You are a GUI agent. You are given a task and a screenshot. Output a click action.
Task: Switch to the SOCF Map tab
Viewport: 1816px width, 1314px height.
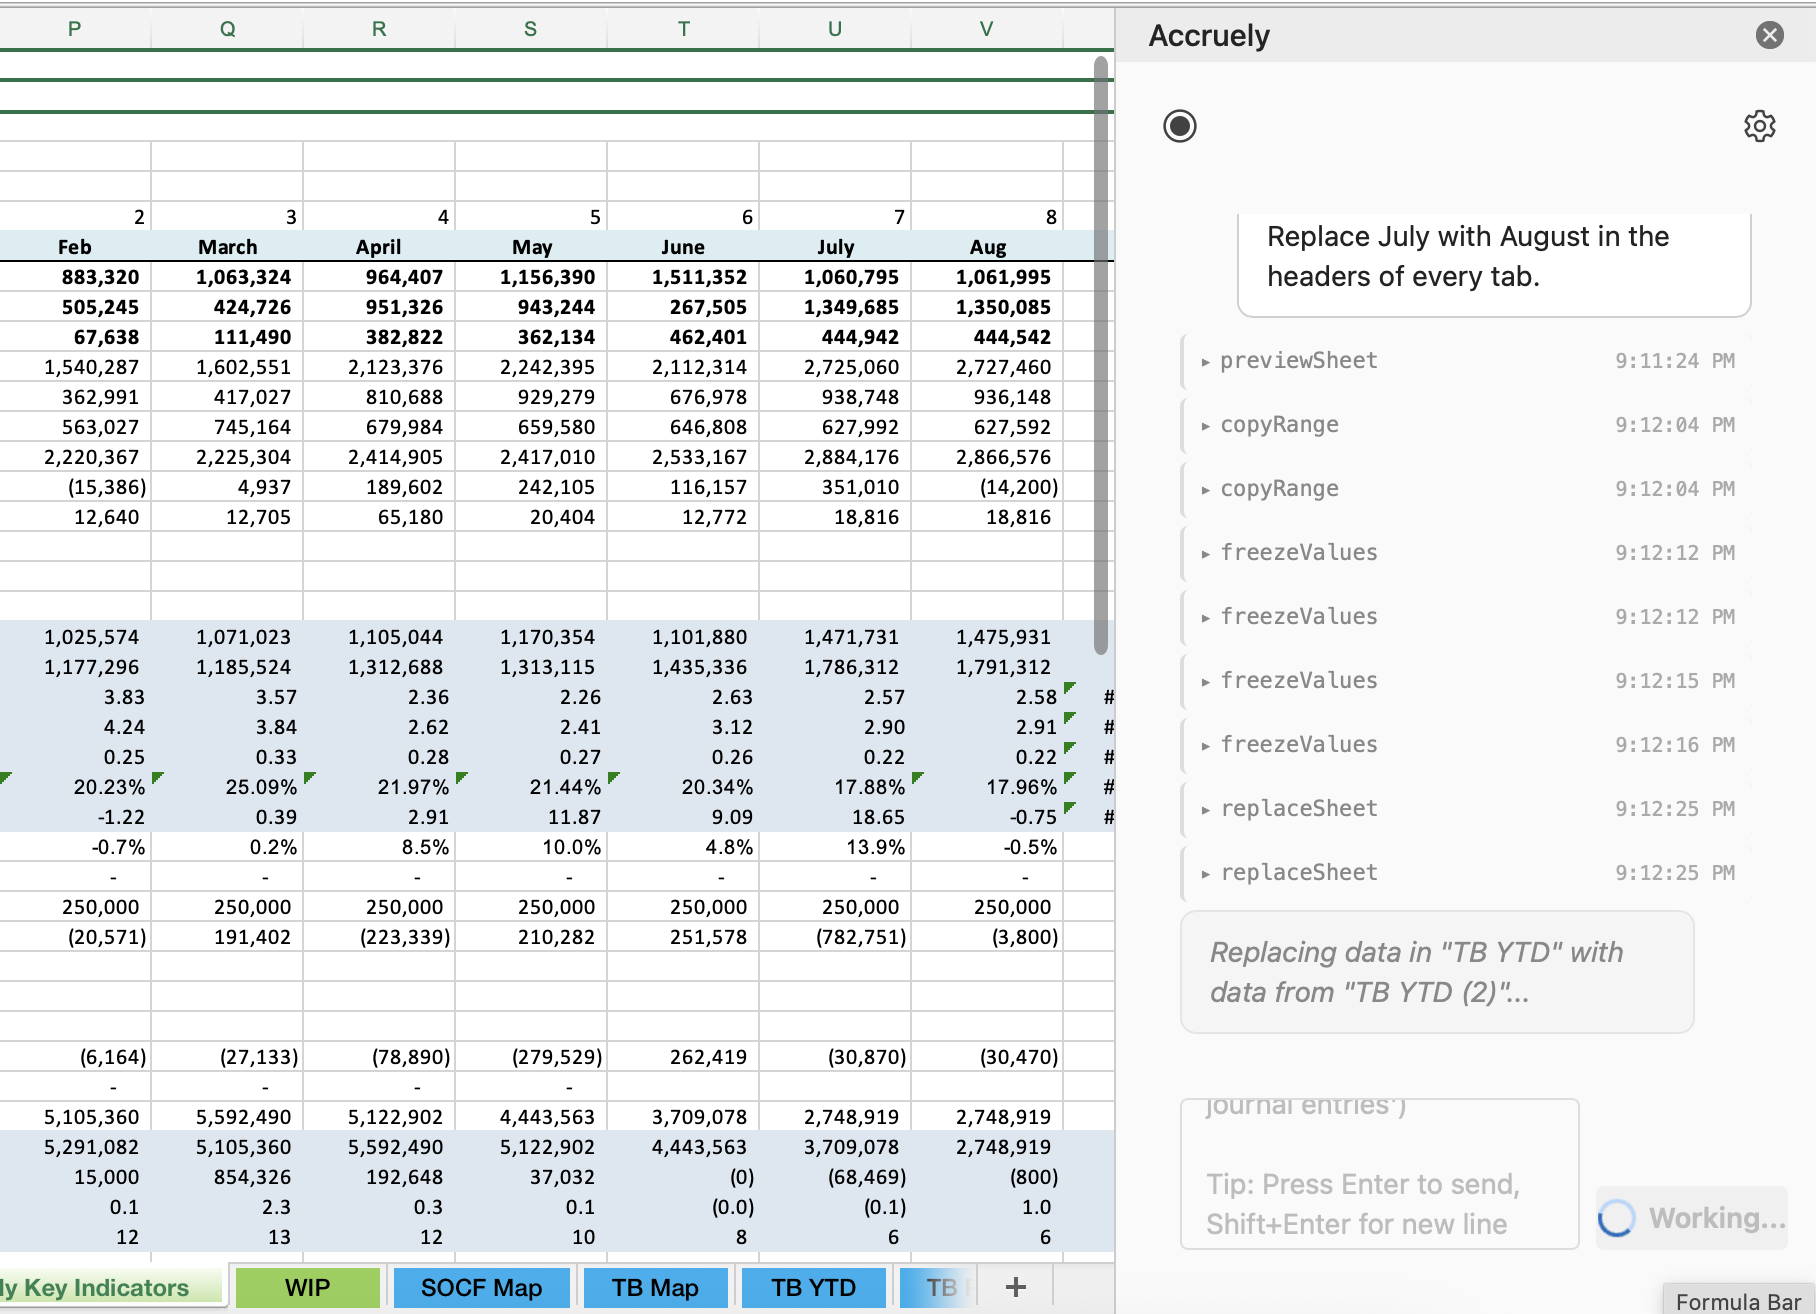[x=481, y=1287]
